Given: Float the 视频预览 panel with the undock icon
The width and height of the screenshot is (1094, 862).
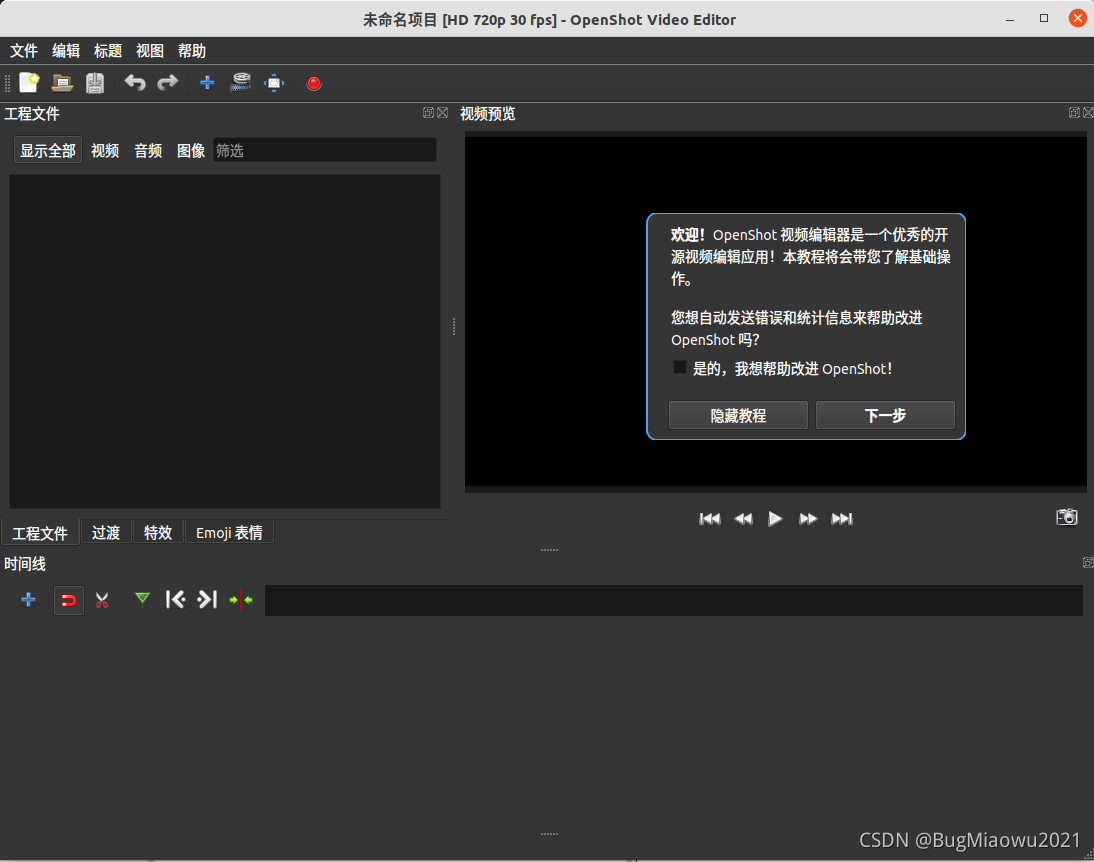Looking at the screenshot, I should click(1074, 113).
